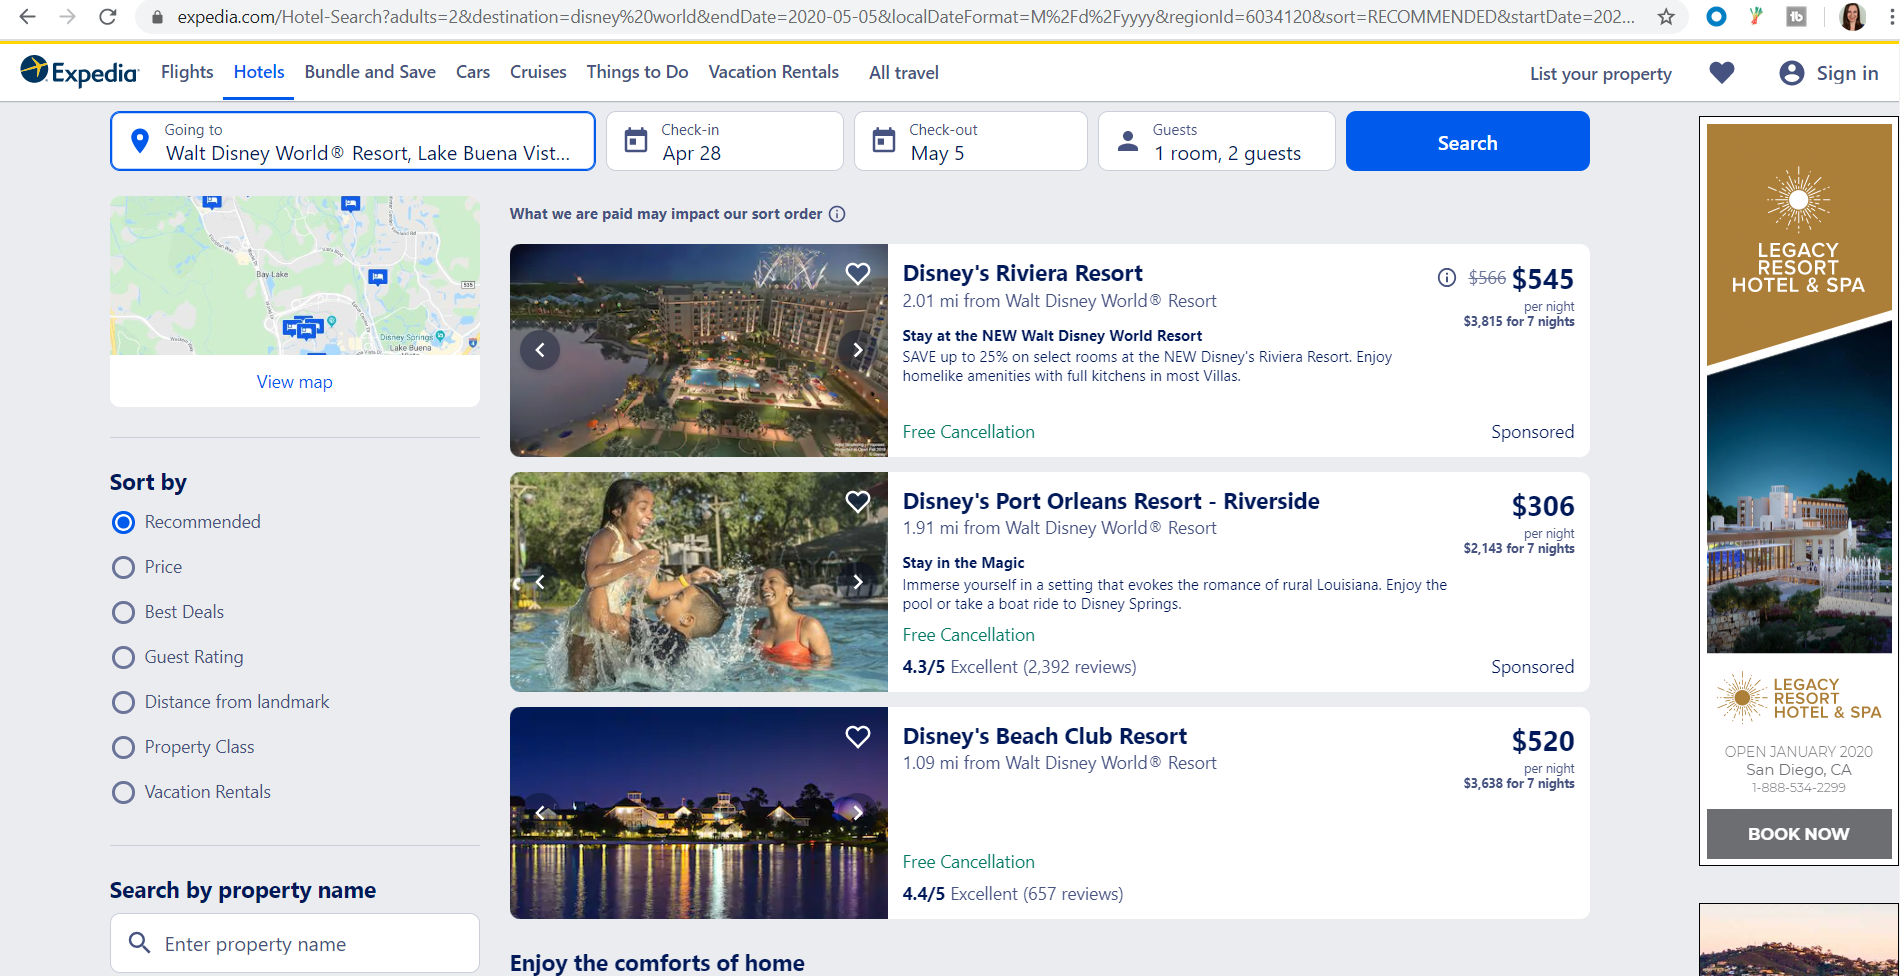Save Disney's Beach Club Resort with heart icon
1900x976 pixels.
(x=858, y=737)
